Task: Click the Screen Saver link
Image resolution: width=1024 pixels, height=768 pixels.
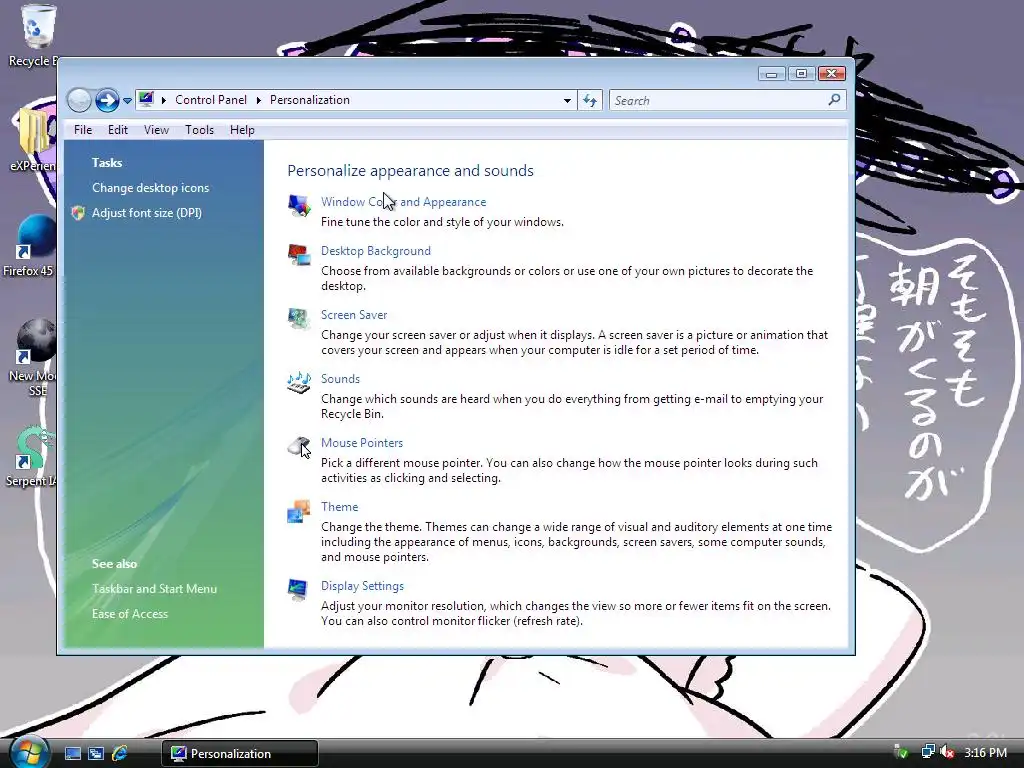Action: tap(354, 315)
